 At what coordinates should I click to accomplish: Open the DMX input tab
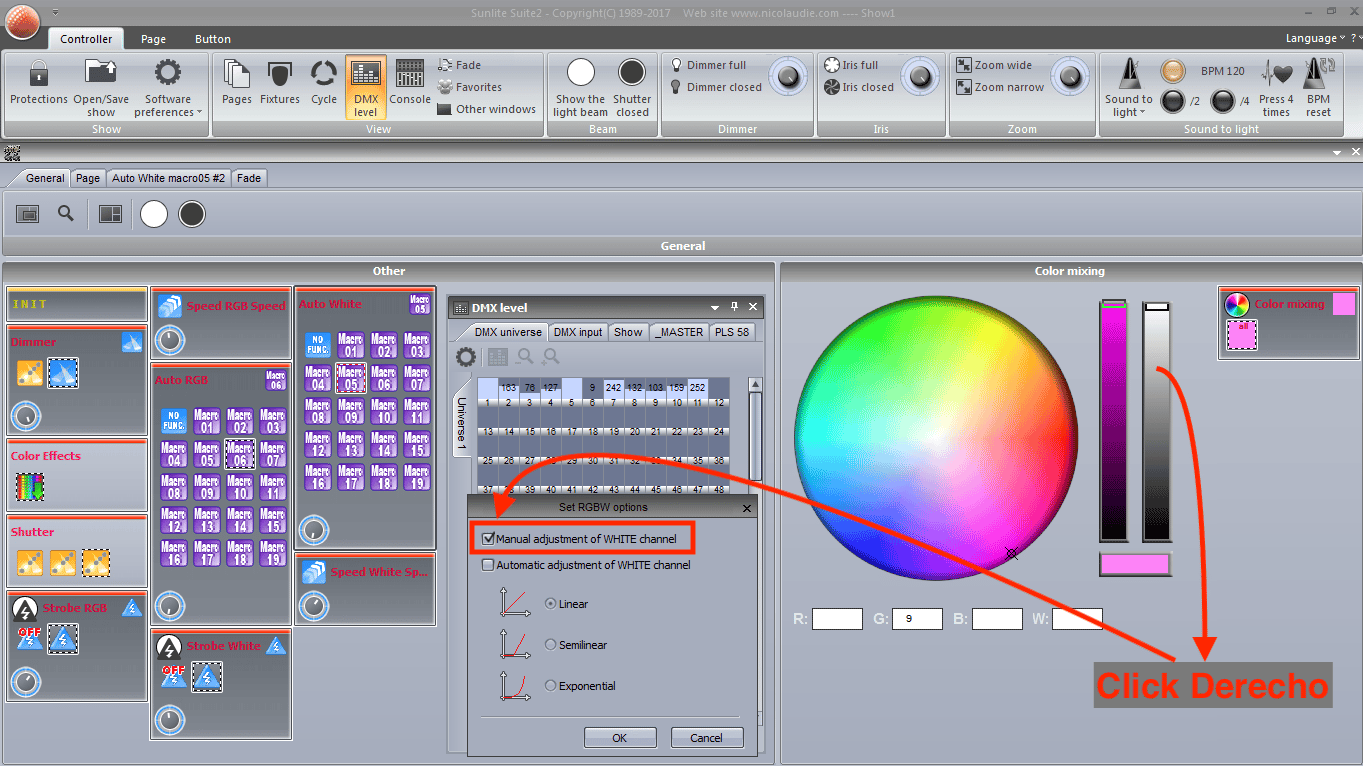[578, 332]
